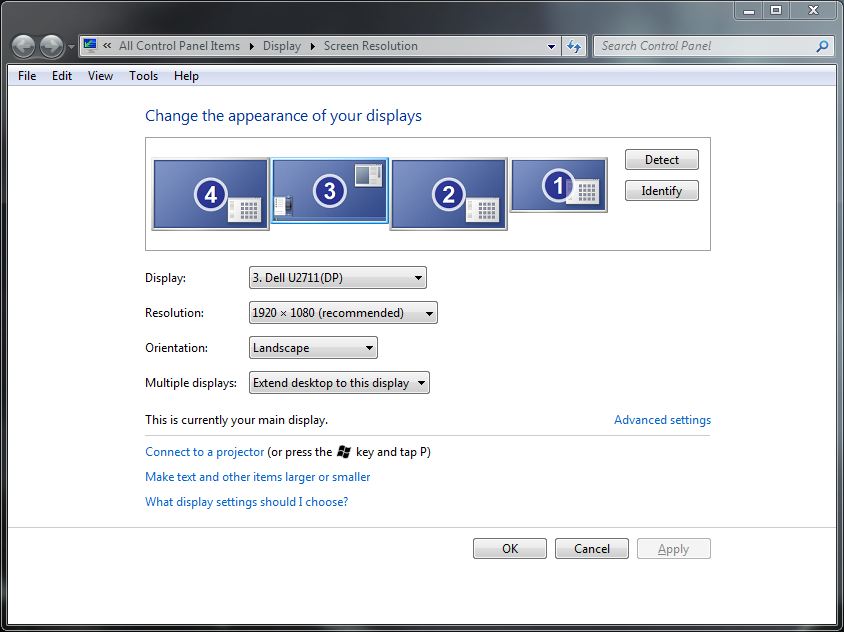Click What display settings should I choose?

pos(247,502)
